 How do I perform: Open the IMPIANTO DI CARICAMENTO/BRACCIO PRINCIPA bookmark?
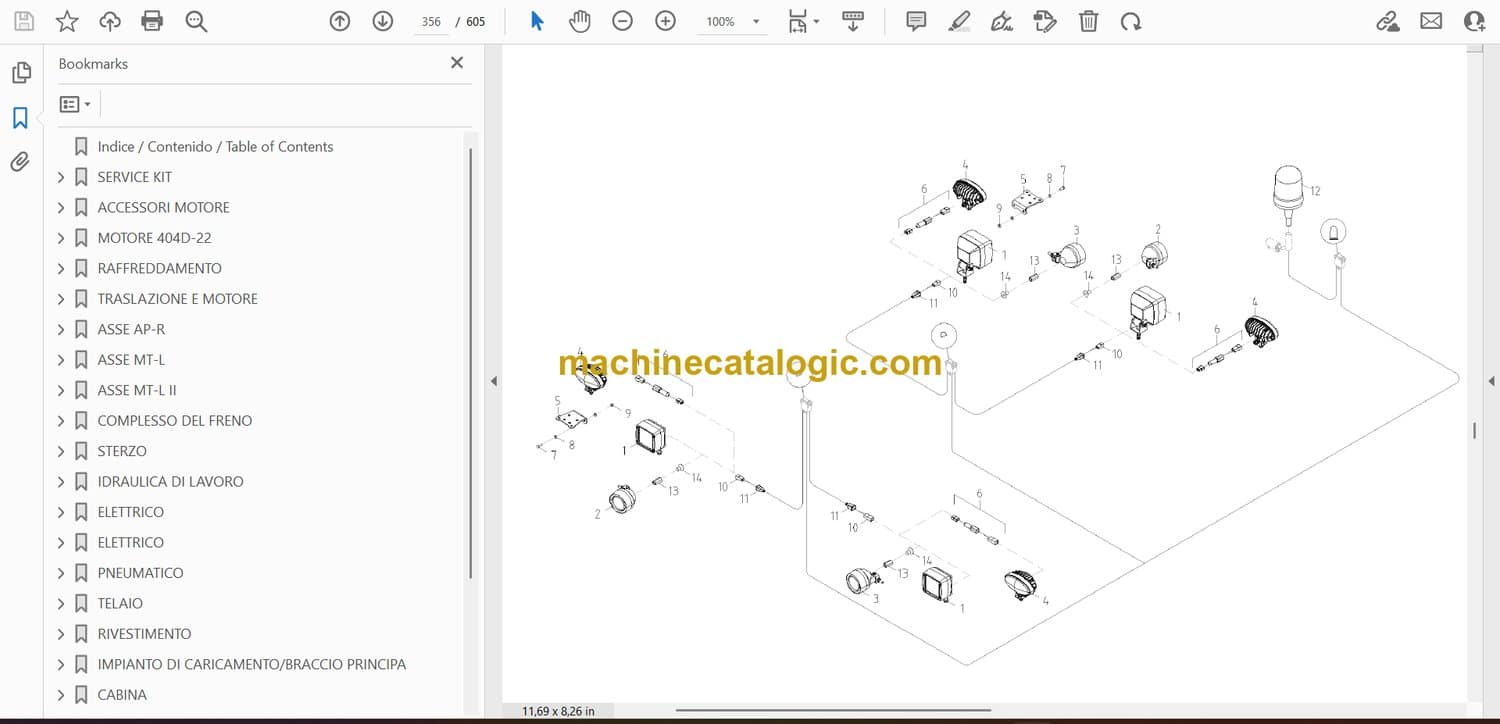pyautogui.click(x=251, y=664)
